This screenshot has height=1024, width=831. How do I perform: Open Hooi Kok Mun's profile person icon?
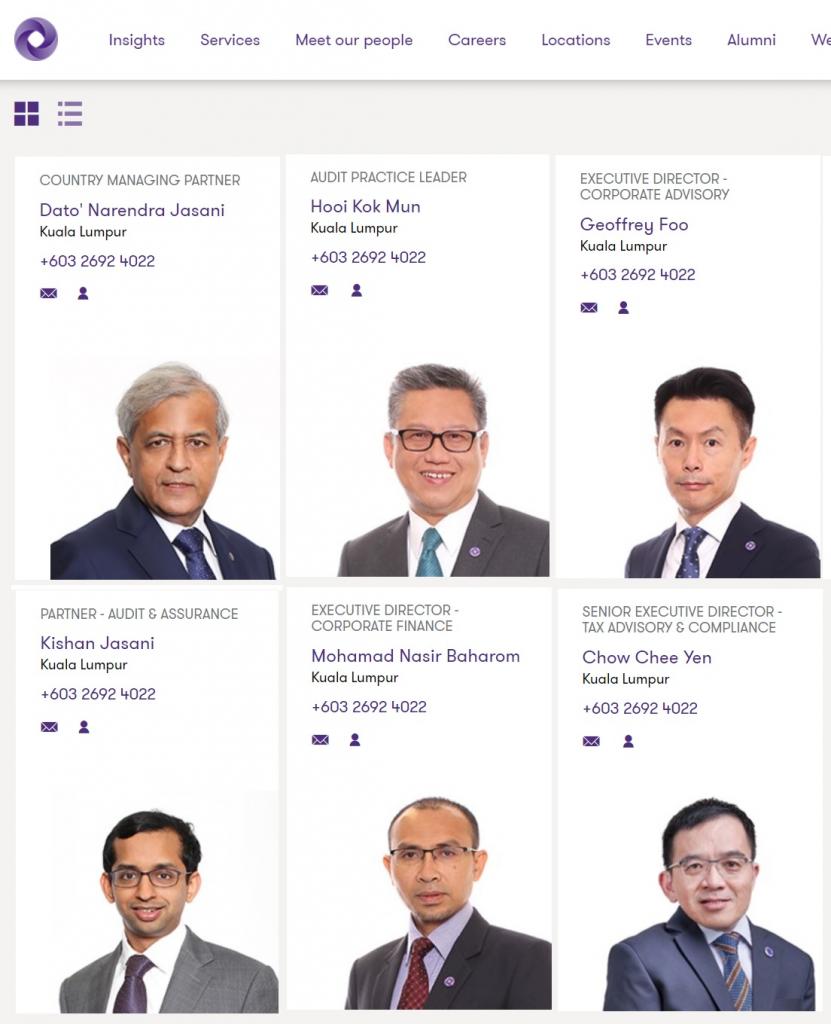pyautogui.click(x=357, y=290)
